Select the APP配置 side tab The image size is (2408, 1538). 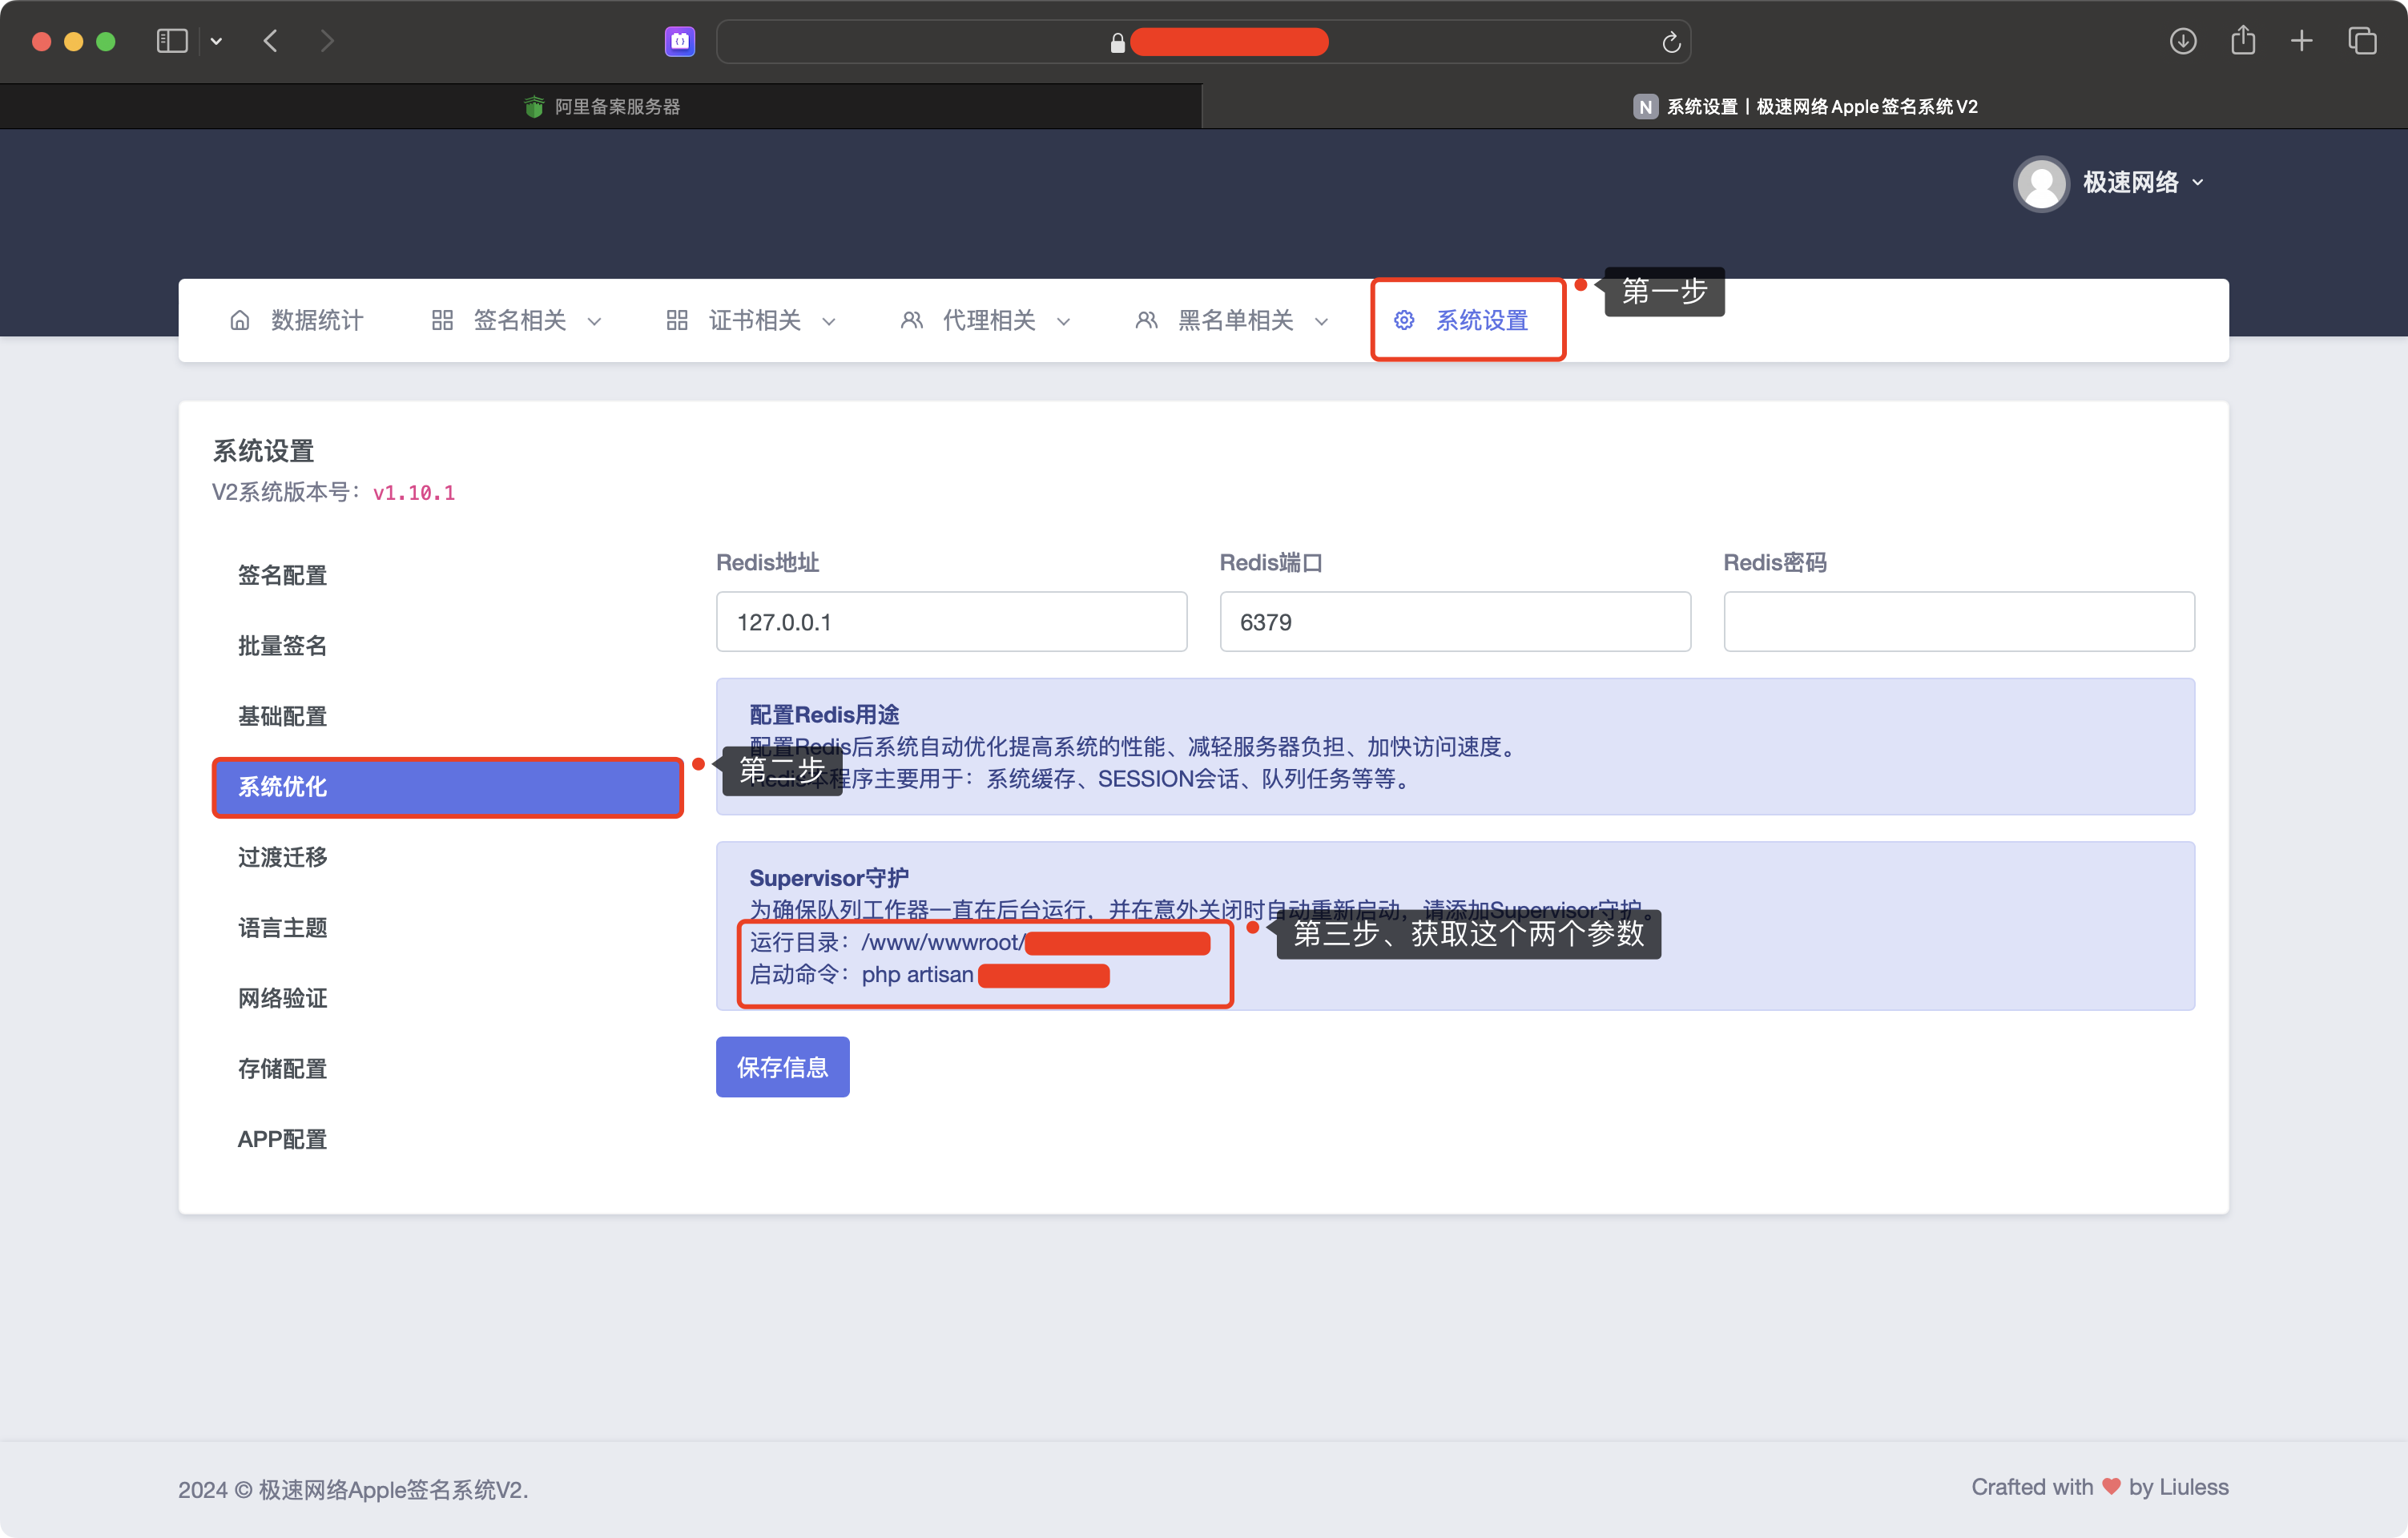(x=447, y=1139)
